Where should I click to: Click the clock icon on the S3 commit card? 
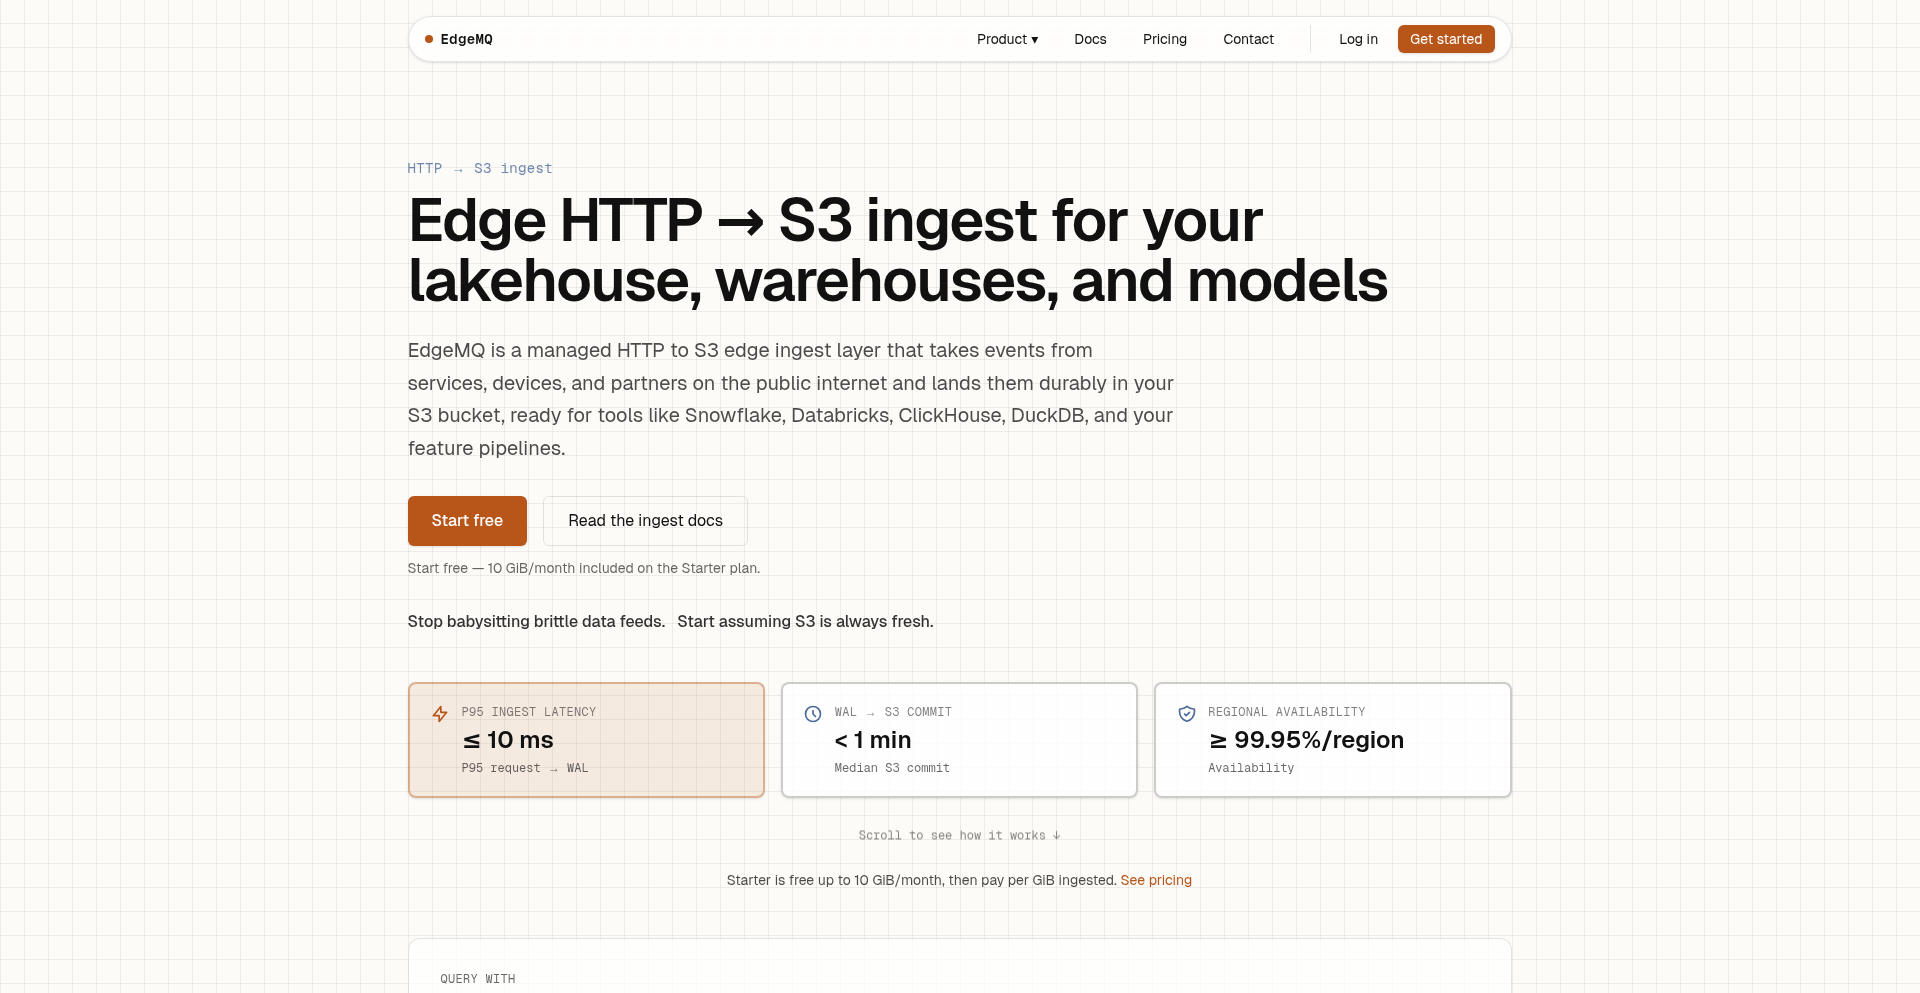[x=813, y=714]
